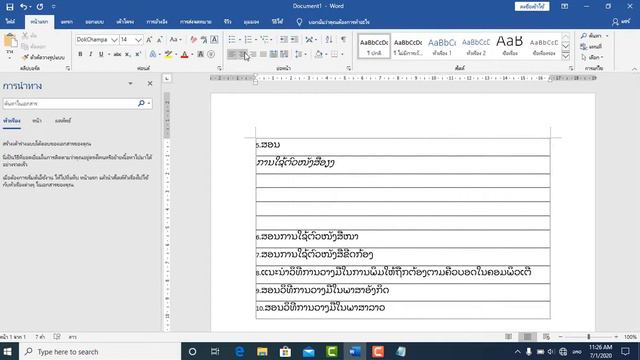Save the document from Quick Access toolbar
640x360 pixels.
point(9,7)
